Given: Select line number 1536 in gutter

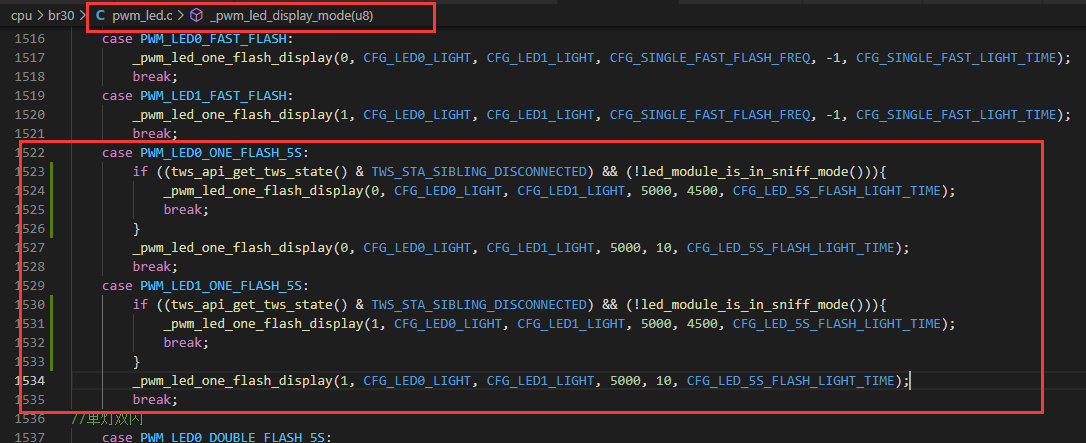Looking at the screenshot, I should tap(29, 418).
